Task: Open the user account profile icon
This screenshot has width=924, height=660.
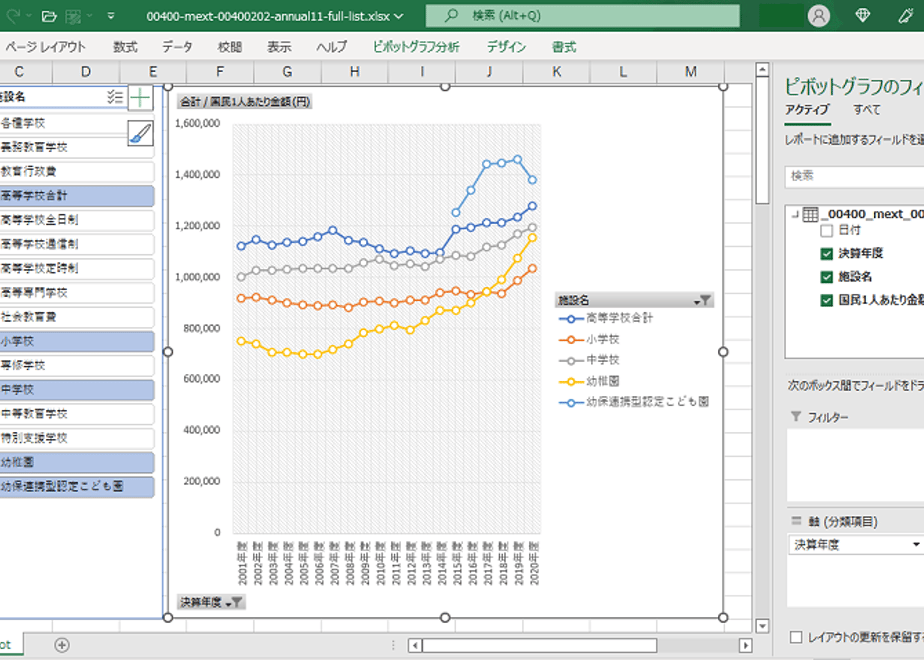Action: coord(819,16)
